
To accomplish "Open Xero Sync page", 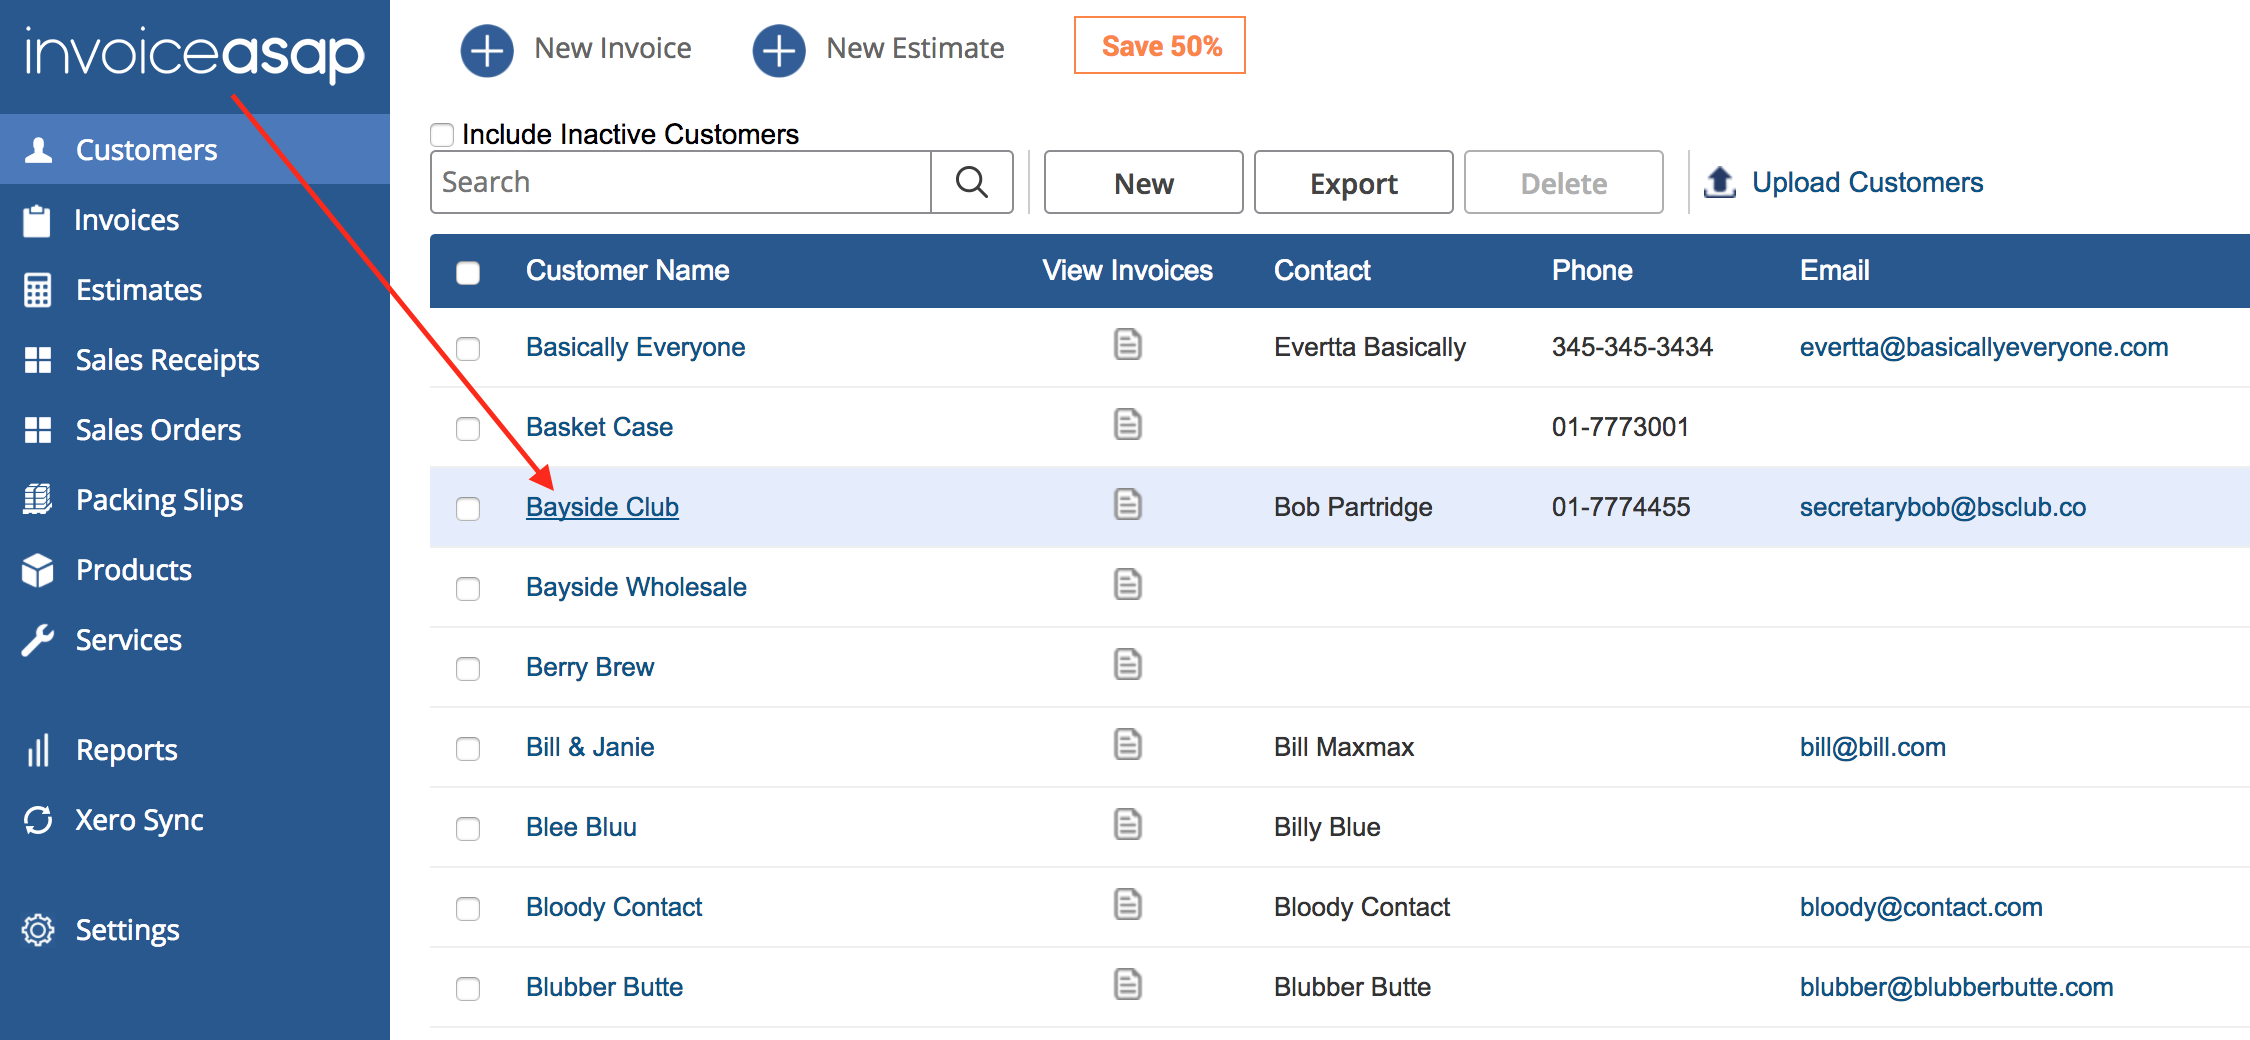I will (195, 820).
